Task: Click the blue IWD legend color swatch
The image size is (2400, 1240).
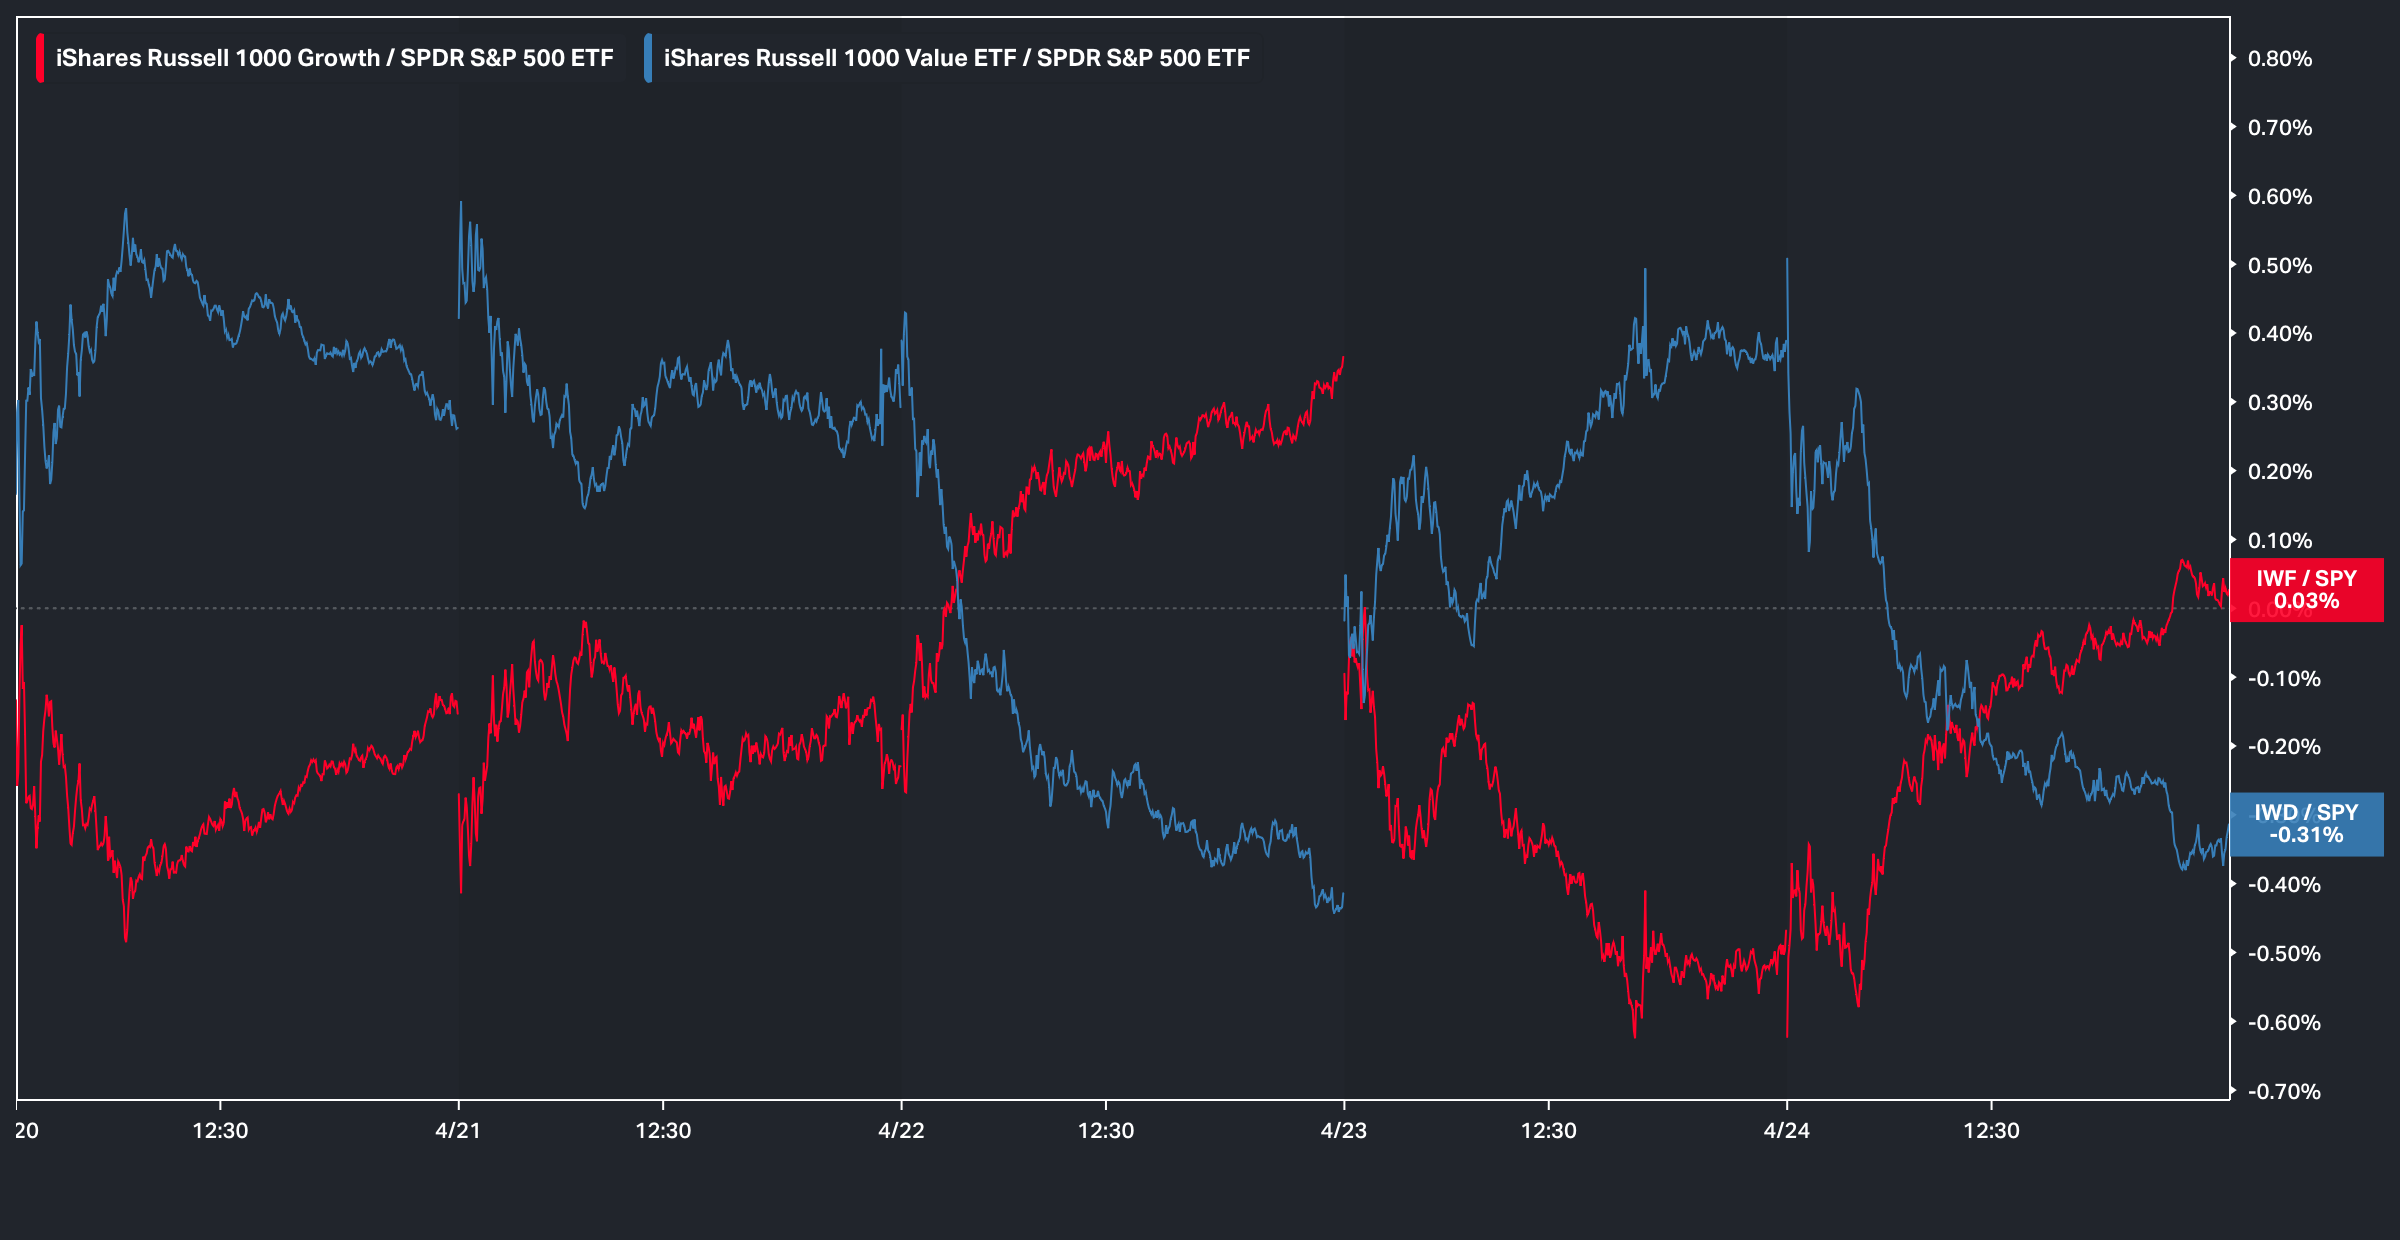Action: (648, 58)
